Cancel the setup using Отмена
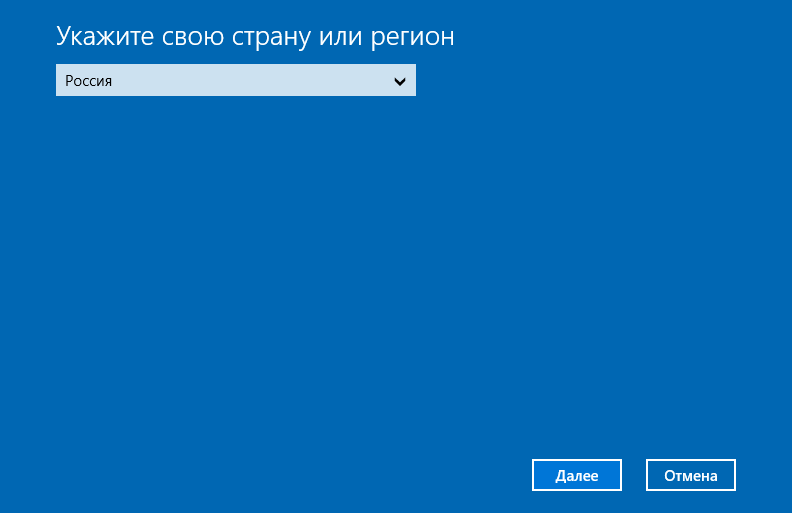This screenshot has height=513, width=792. (691, 476)
